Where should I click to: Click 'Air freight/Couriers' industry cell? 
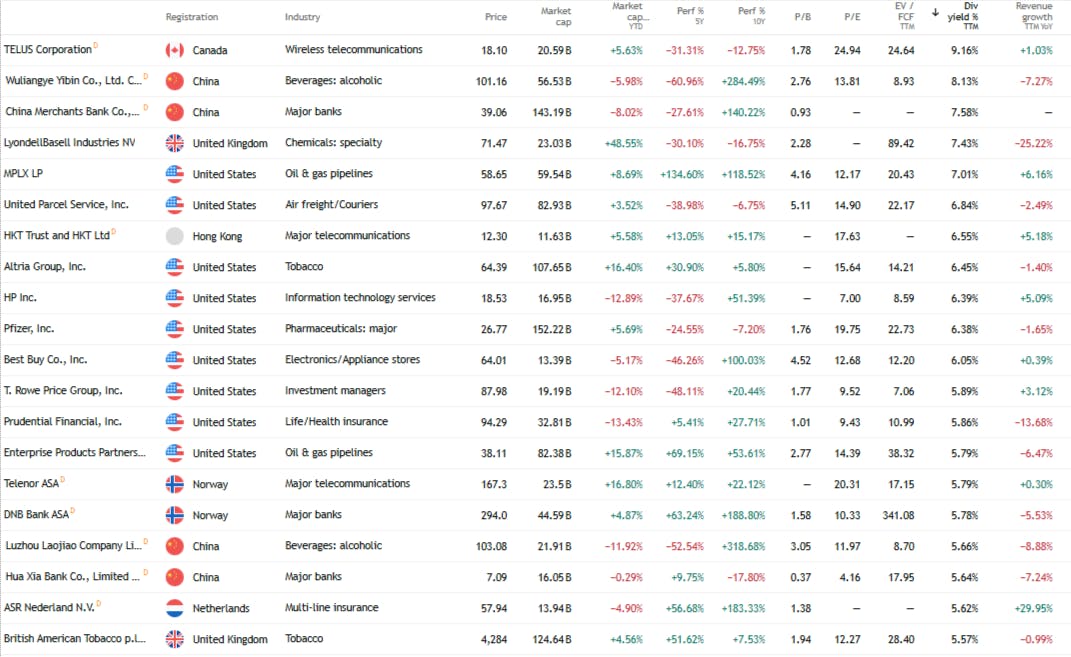coord(331,205)
